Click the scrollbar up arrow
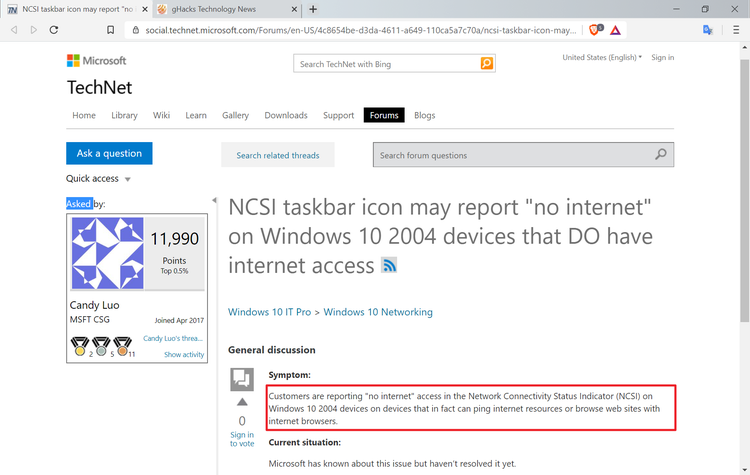The height and width of the screenshot is (475, 750). pyautogui.click(x=744, y=47)
